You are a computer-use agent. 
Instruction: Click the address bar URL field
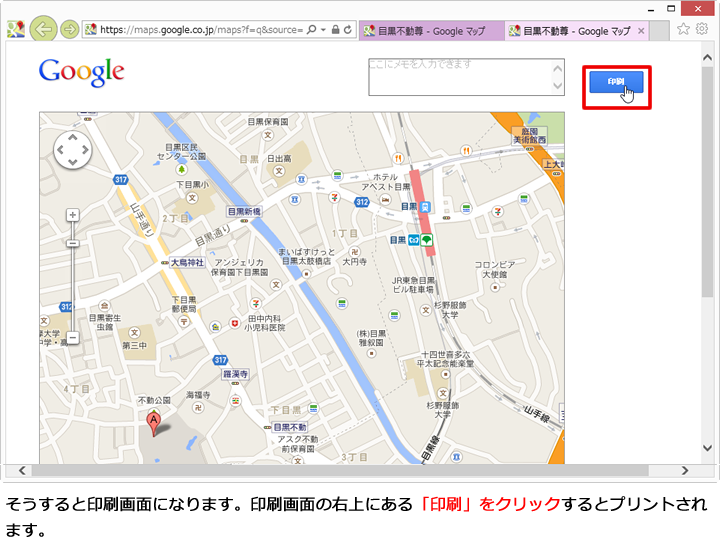(x=201, y=30)
